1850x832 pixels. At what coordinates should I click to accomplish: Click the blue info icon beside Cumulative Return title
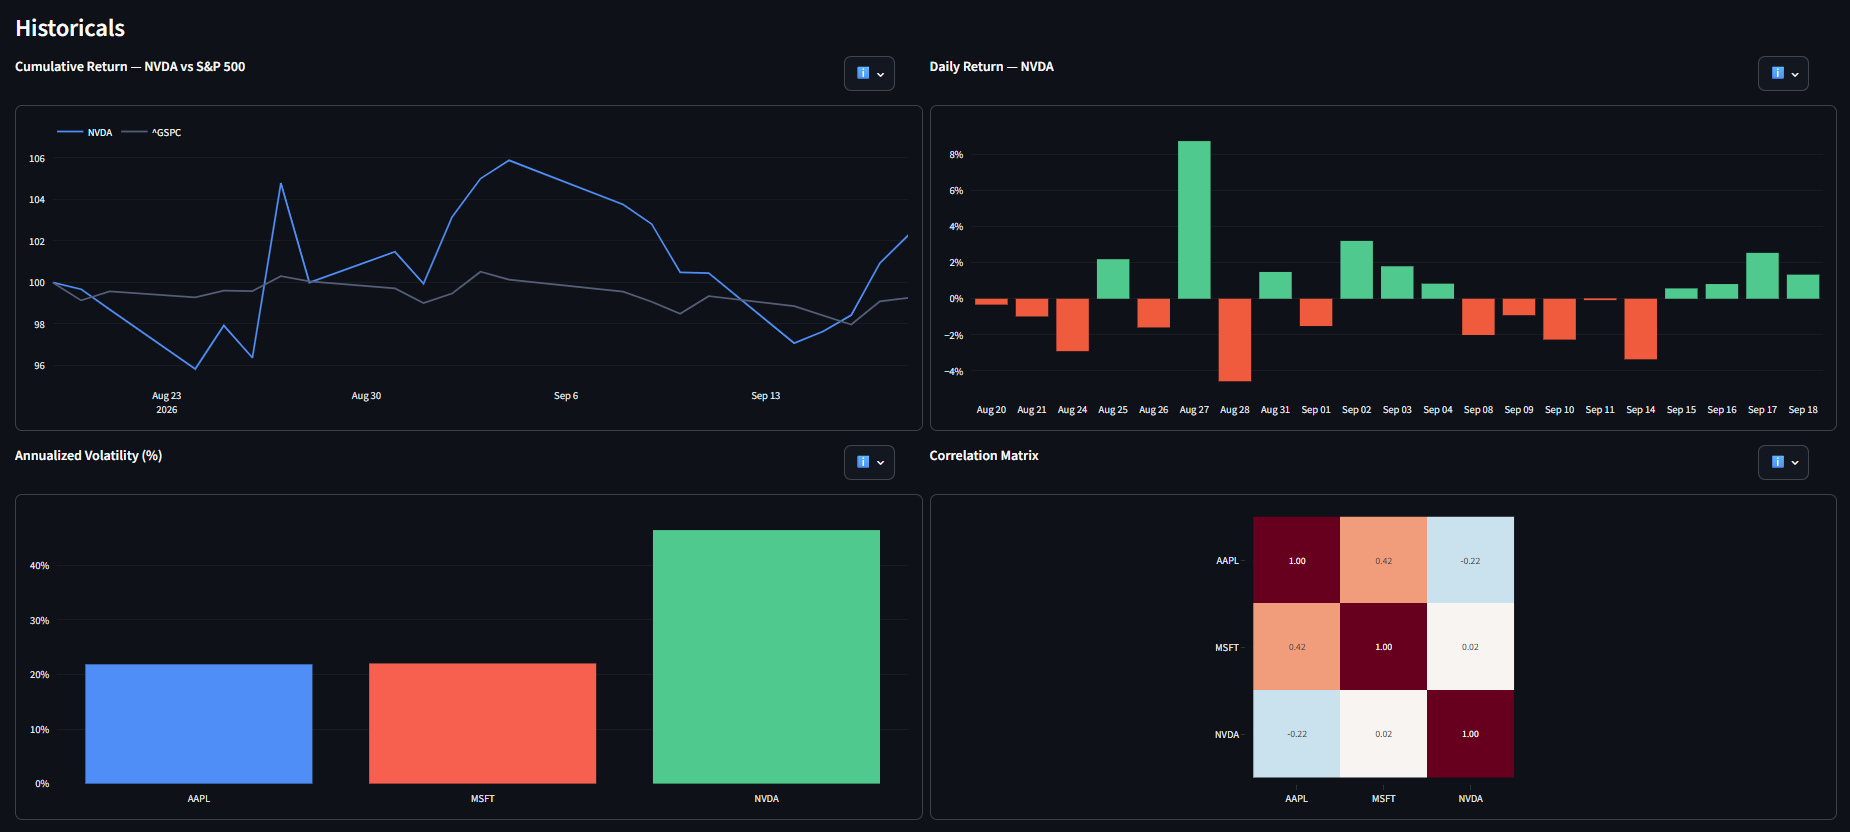click(863, 73)
